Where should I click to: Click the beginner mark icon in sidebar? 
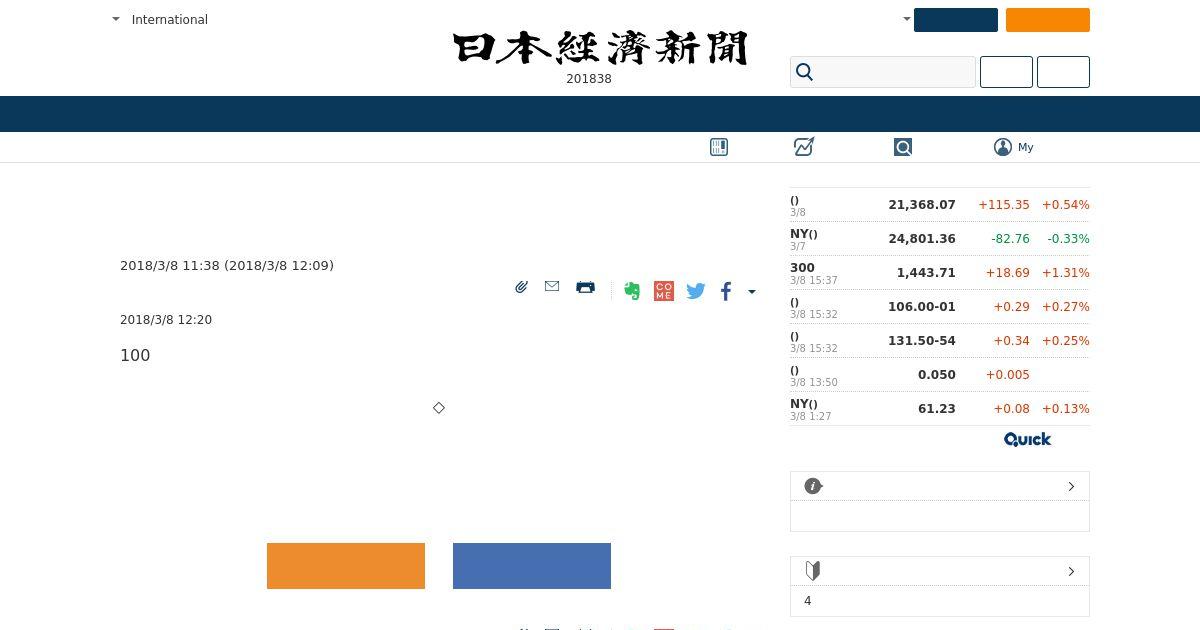pyautogui.click(x=813, y=571)
